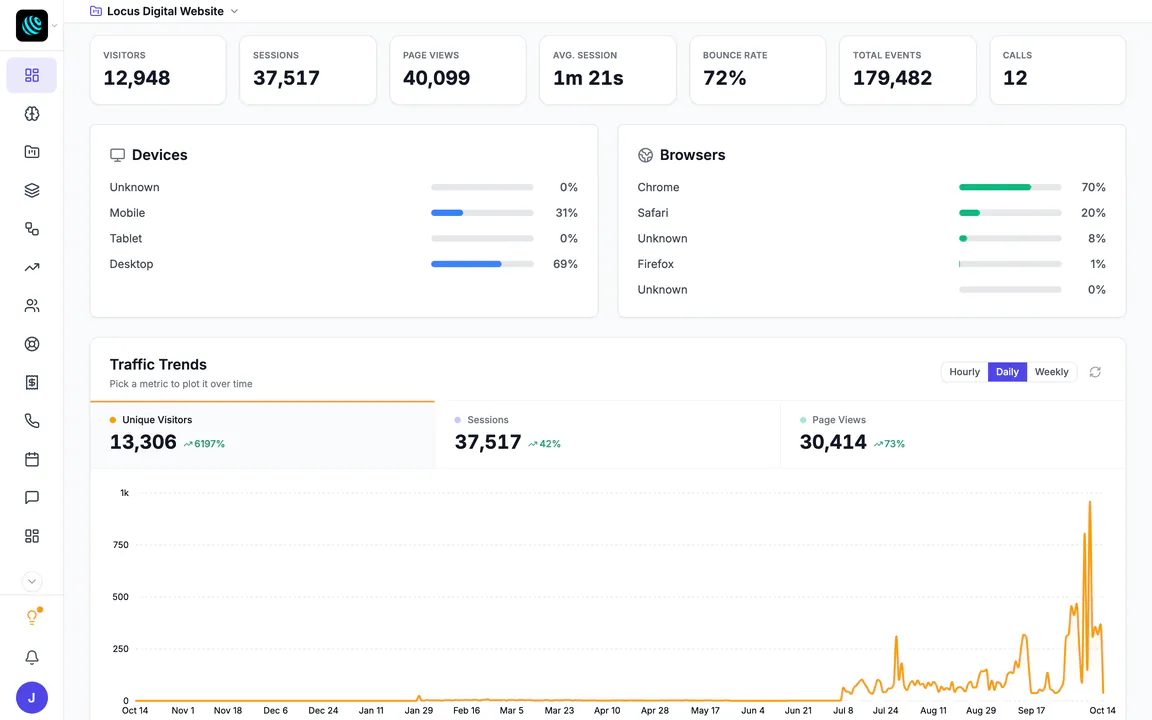Open the workspace chevron beside the logo
1152x720 pixels.
(54, 26)
